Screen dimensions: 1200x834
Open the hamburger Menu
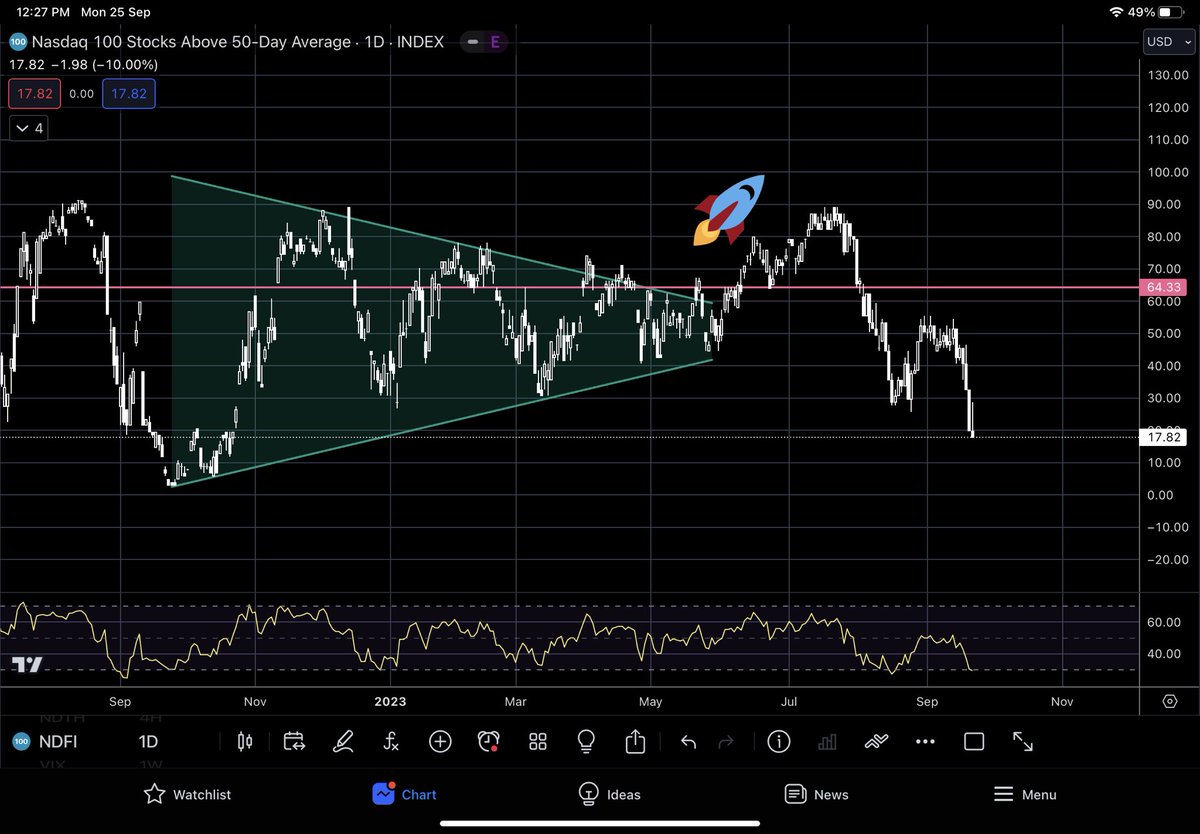click(1025, 794)
